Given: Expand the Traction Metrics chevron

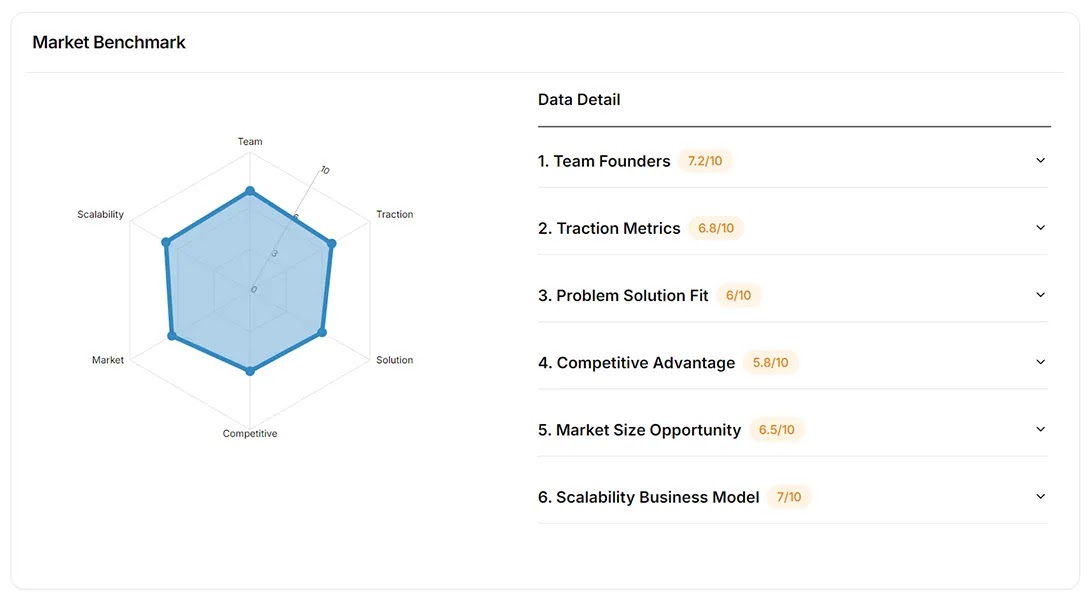Looking at the screenshot, I should [x=1040, y=228].
